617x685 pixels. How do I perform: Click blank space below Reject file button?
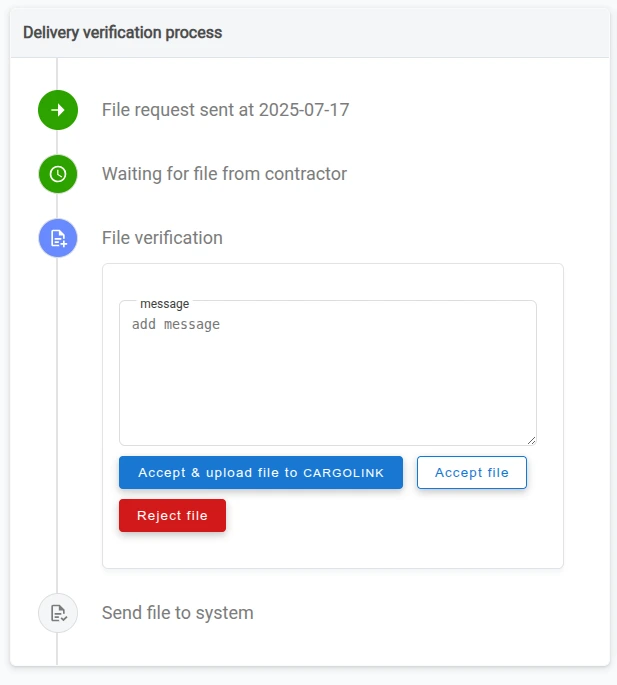(332, 550)
